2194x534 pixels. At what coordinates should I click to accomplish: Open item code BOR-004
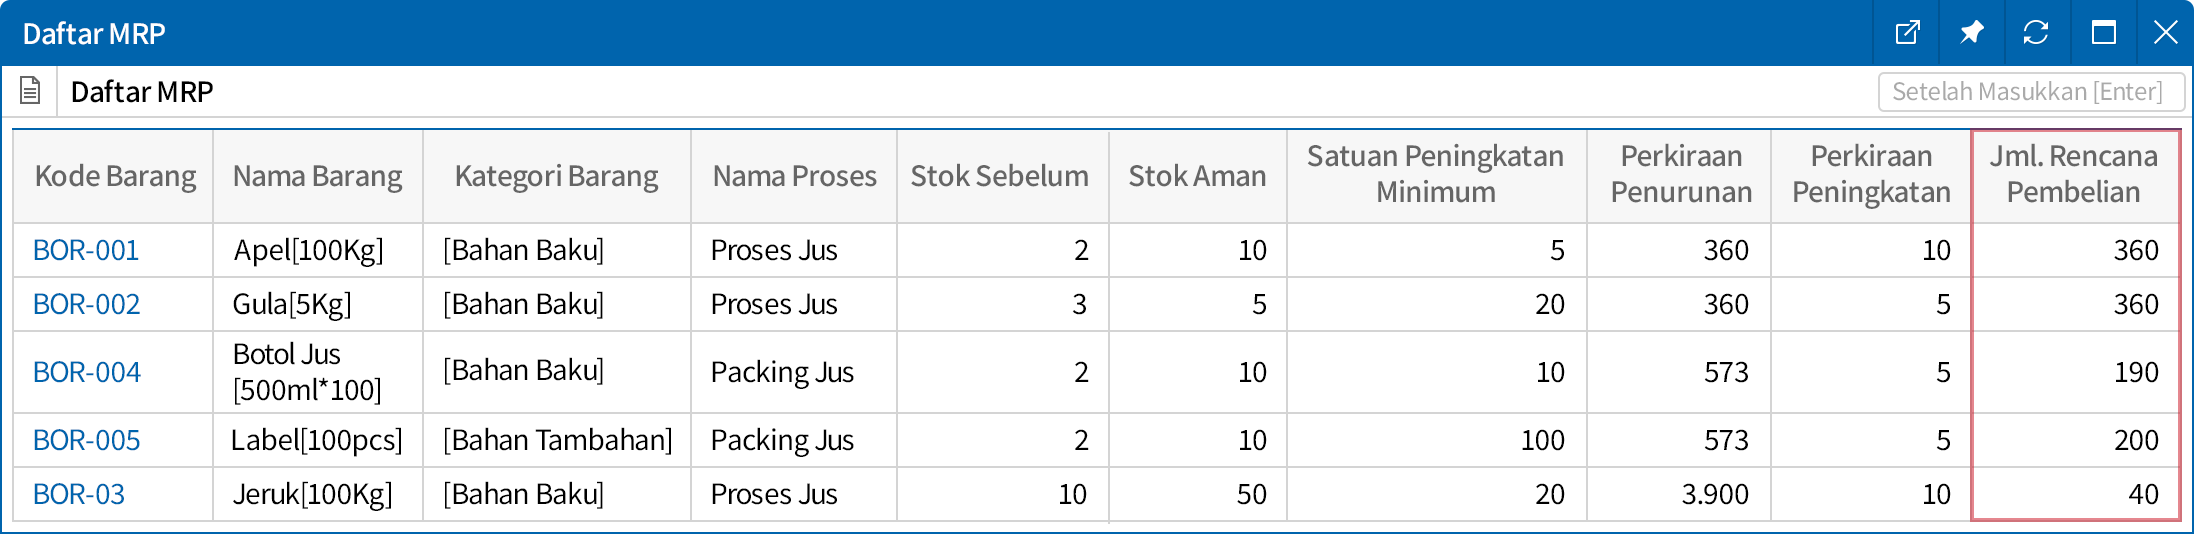tap(87, 372)
